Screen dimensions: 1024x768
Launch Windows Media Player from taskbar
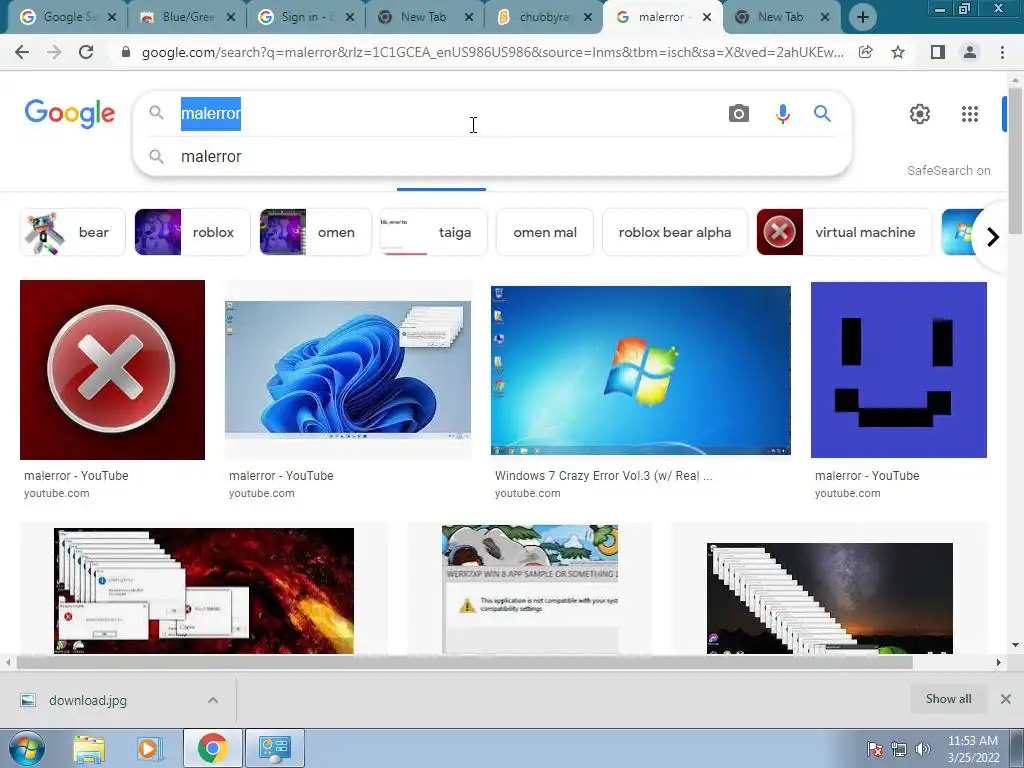(x=149, y=748)
